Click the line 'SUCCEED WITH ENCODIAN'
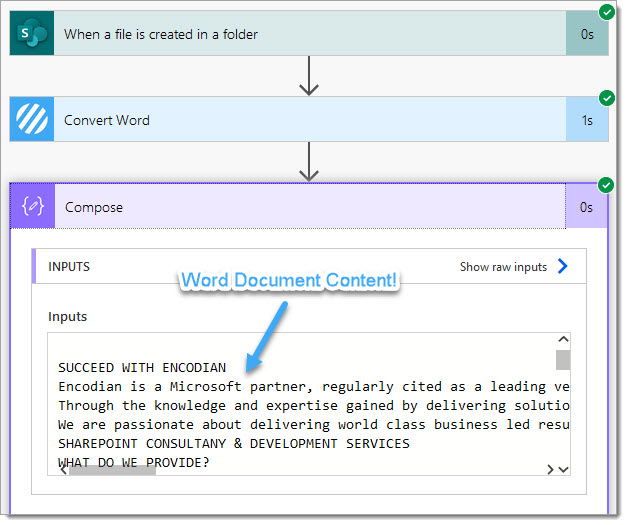 point(142,367)
